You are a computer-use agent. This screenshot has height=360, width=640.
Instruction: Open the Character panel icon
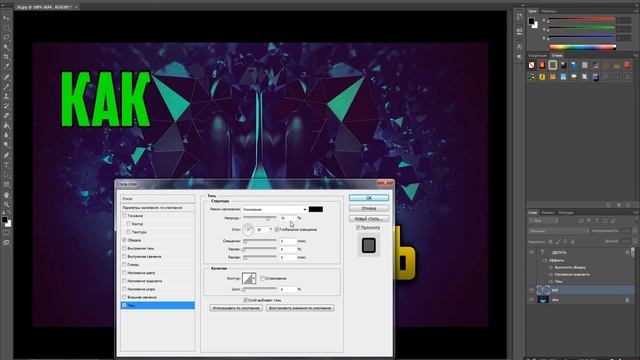(519, 47)
